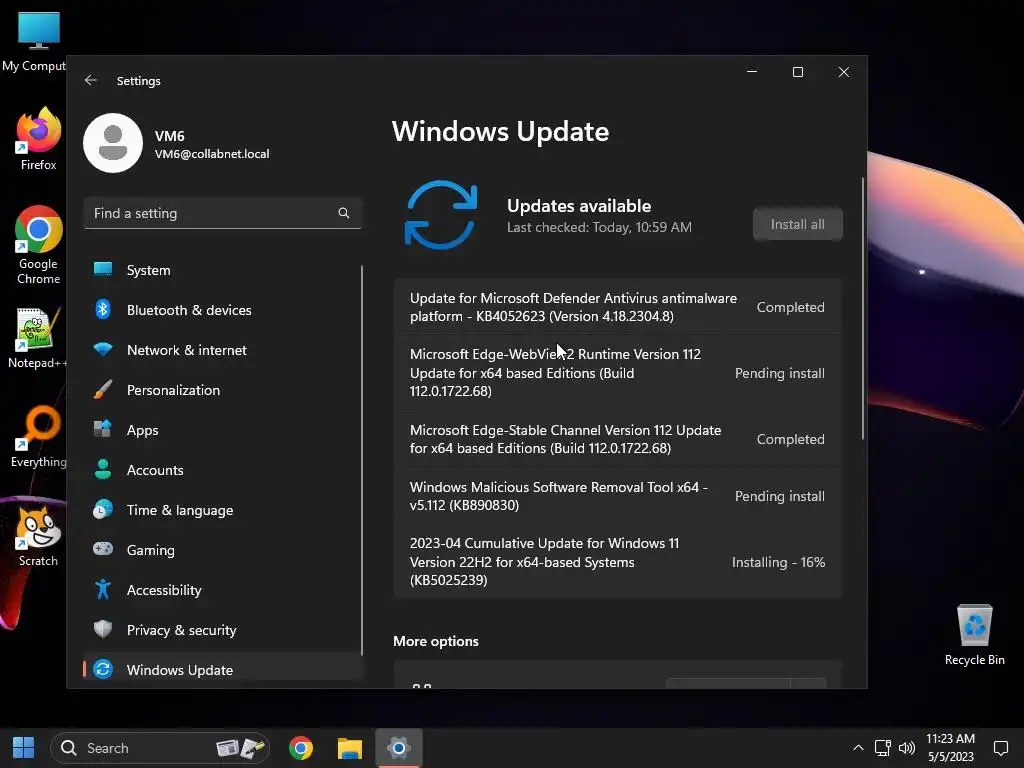
Task: Click the Edge-WebView2 Runtime update entry
Action: [618, 372]
